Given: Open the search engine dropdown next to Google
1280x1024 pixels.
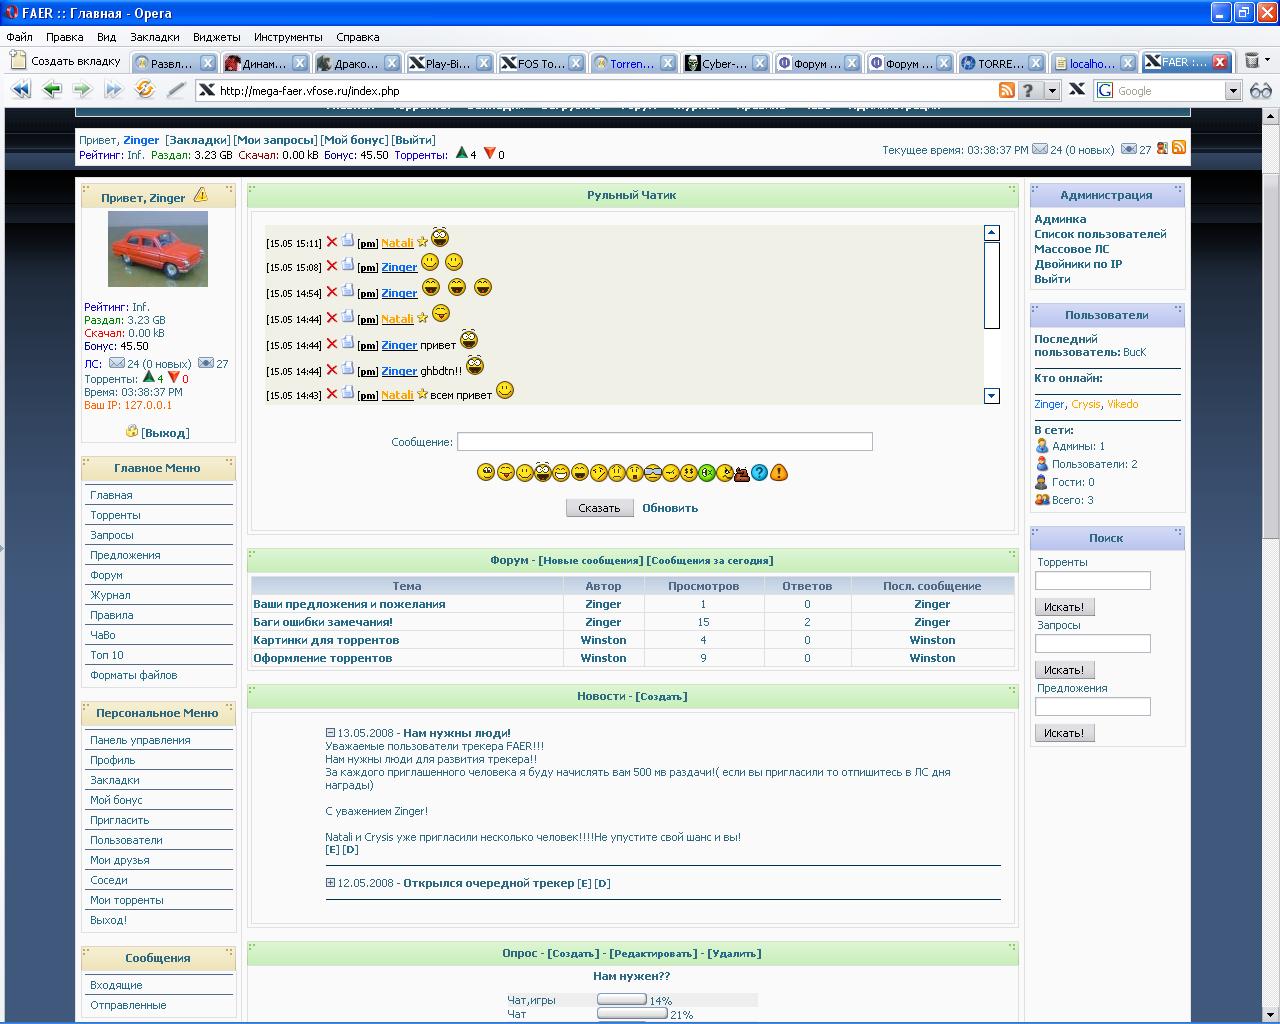Looking at the screenshot, I should 1233,91.
